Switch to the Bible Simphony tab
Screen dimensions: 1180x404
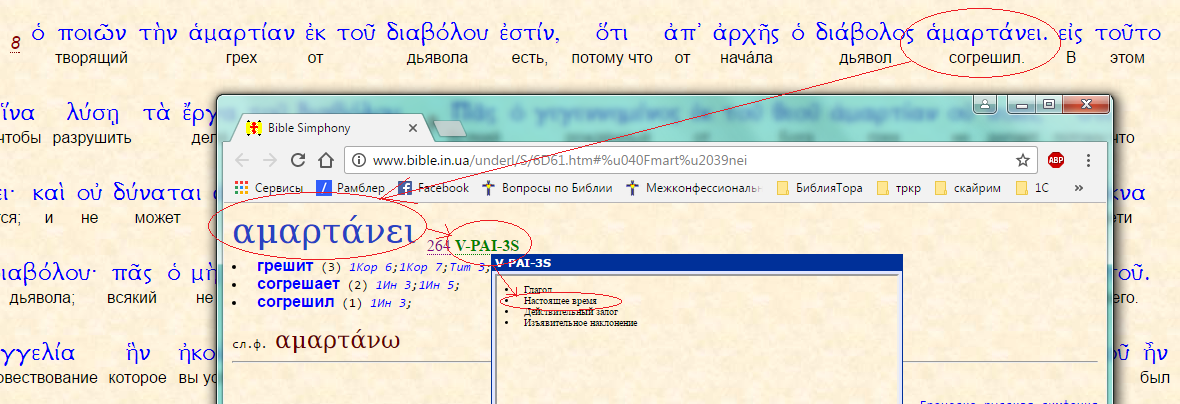(331, 129)
